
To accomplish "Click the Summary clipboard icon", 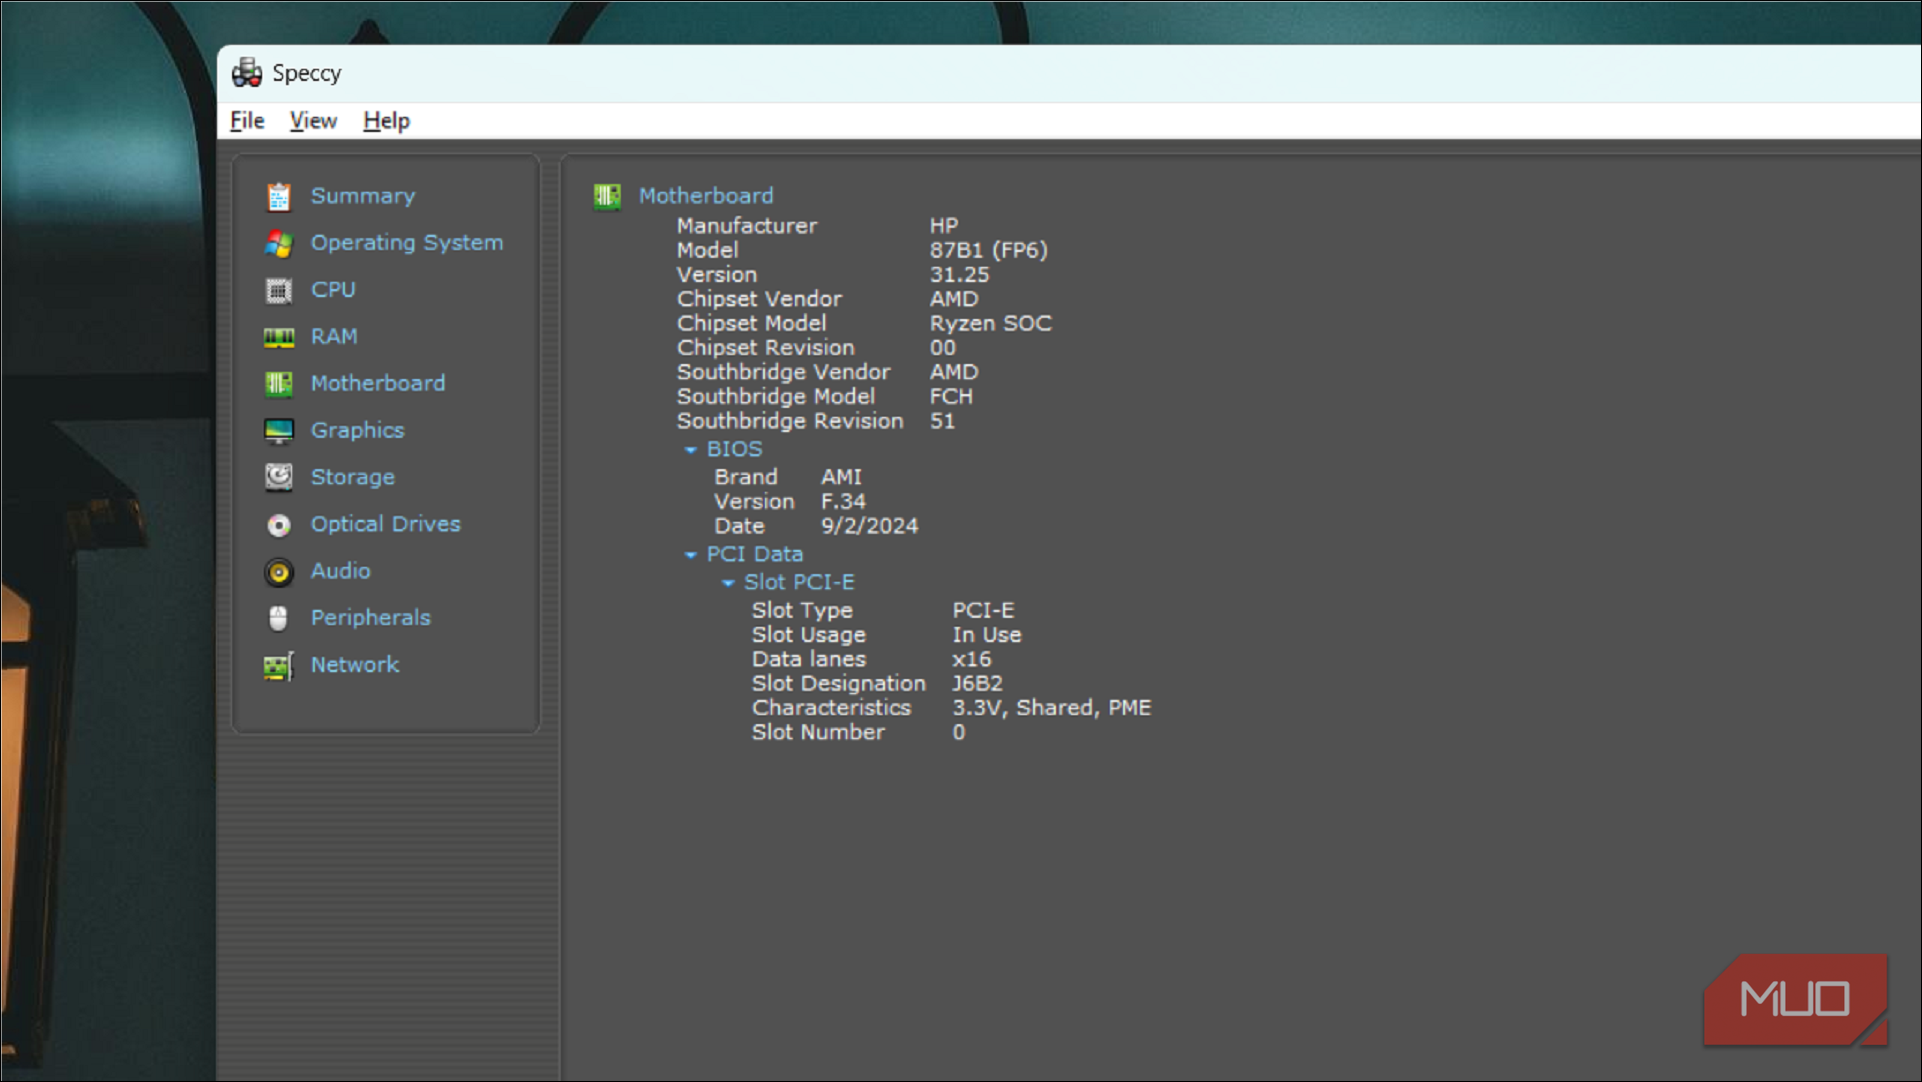I will 279,196.
